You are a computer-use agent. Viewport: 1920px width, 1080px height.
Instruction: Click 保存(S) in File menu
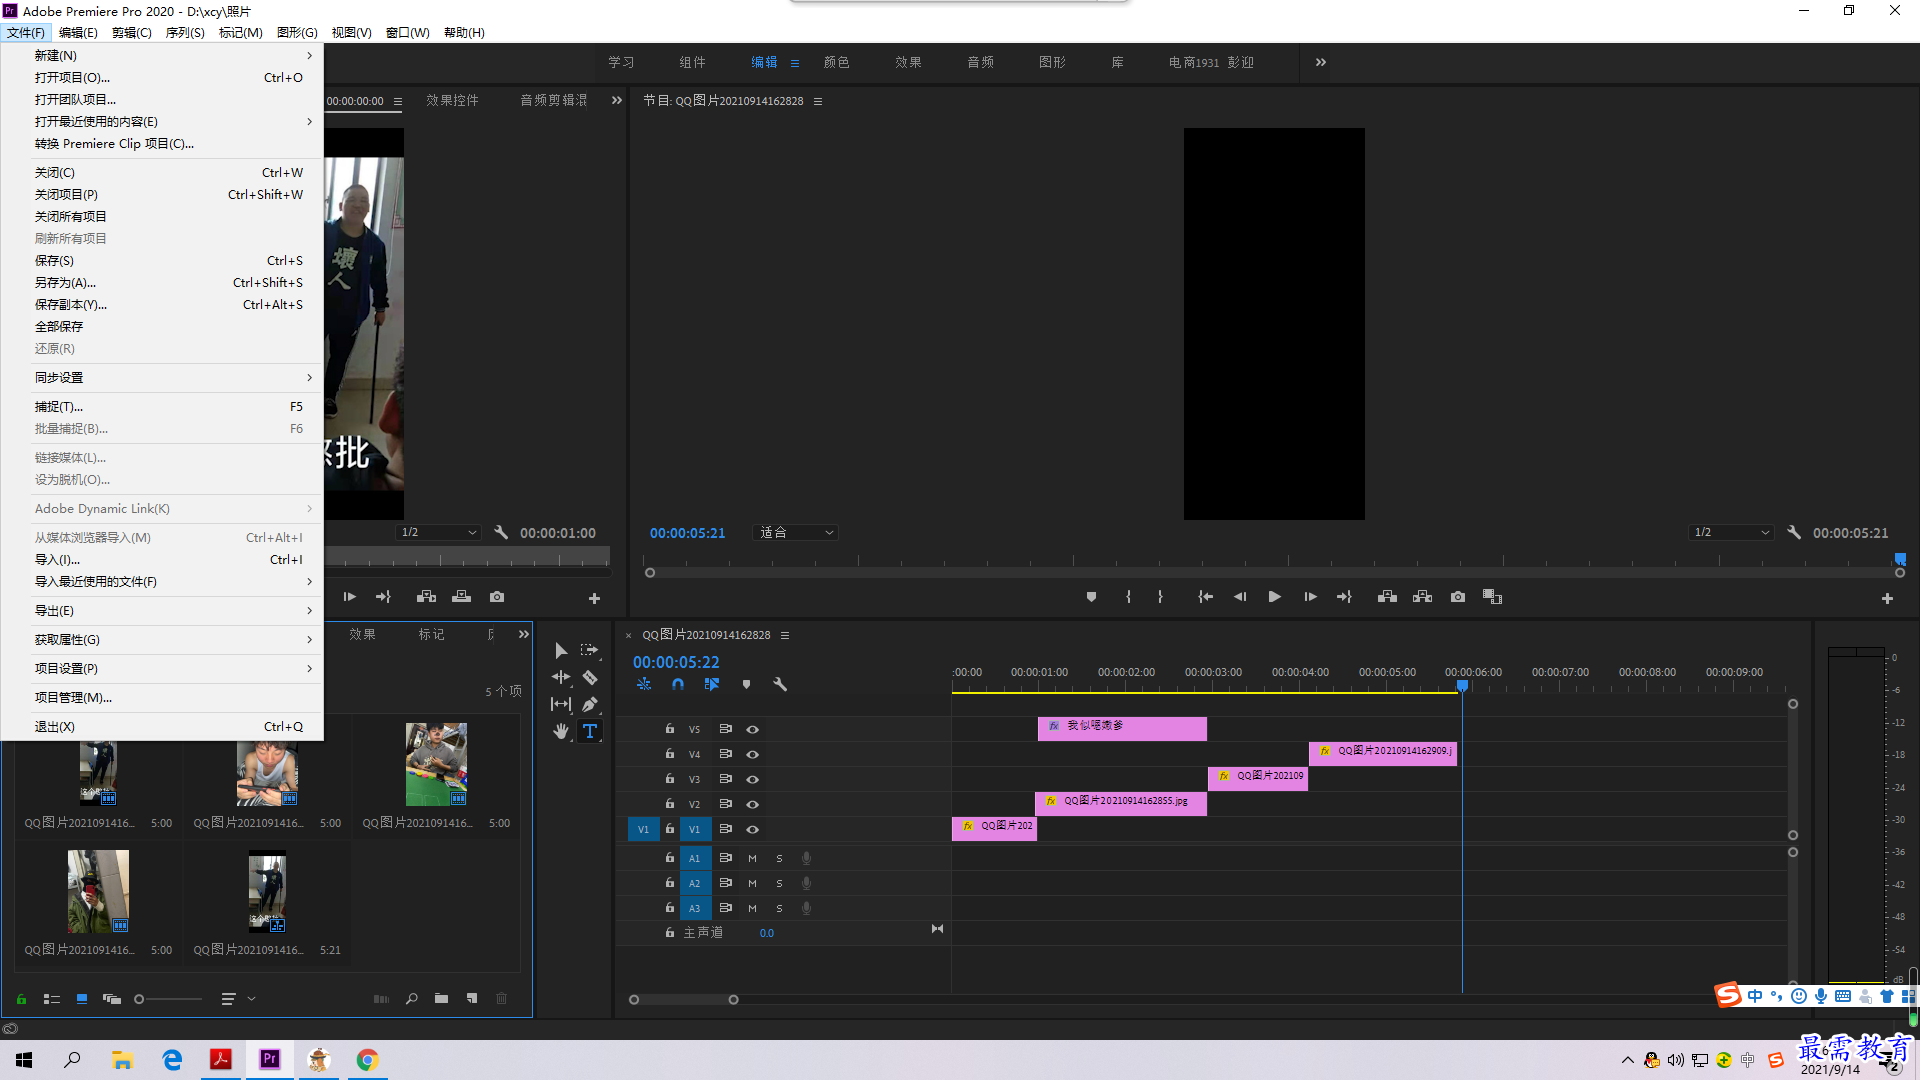coord(162,260)
